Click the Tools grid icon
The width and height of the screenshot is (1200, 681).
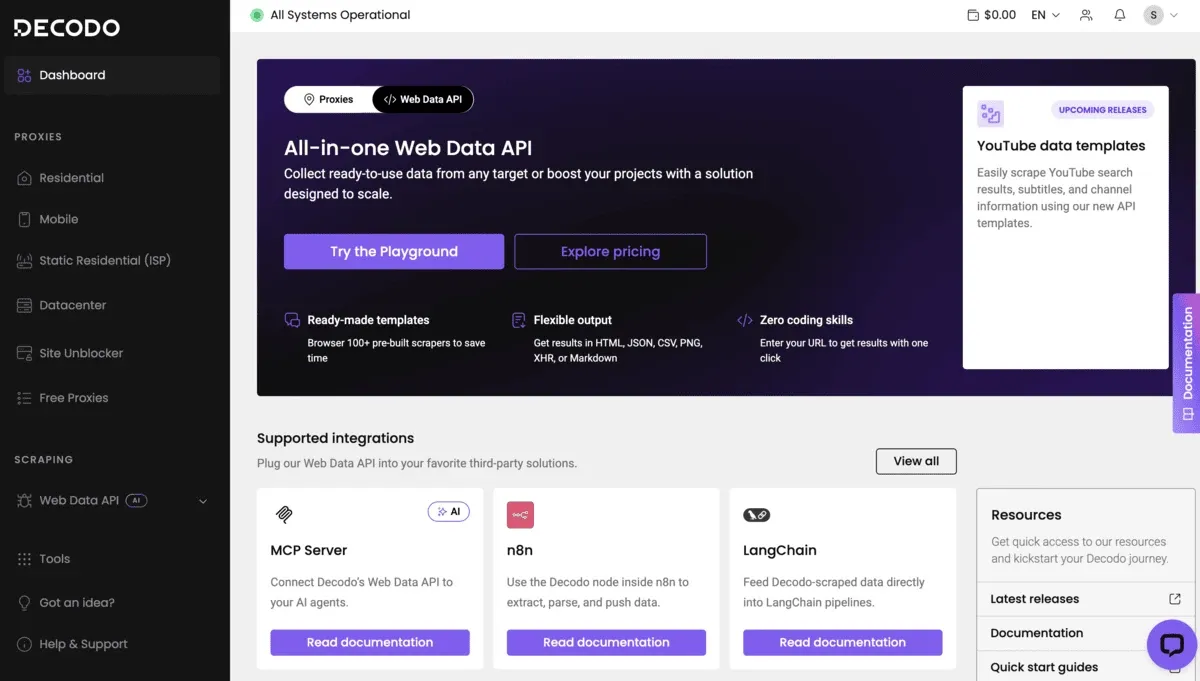pos(25,559)
